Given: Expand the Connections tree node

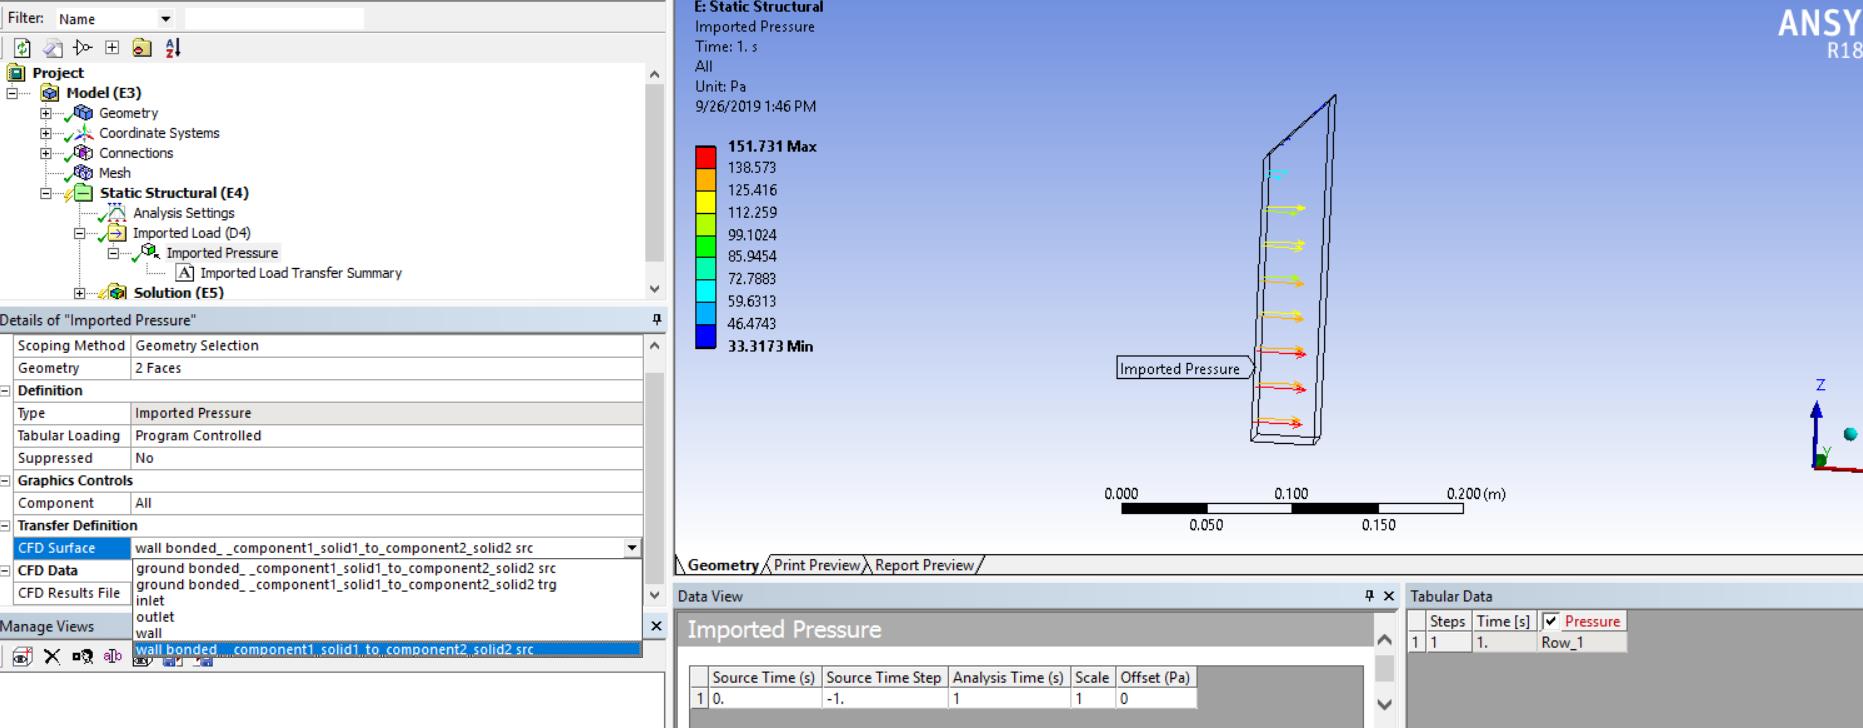Looking at the screenshot, I should [x=45, y=153].
